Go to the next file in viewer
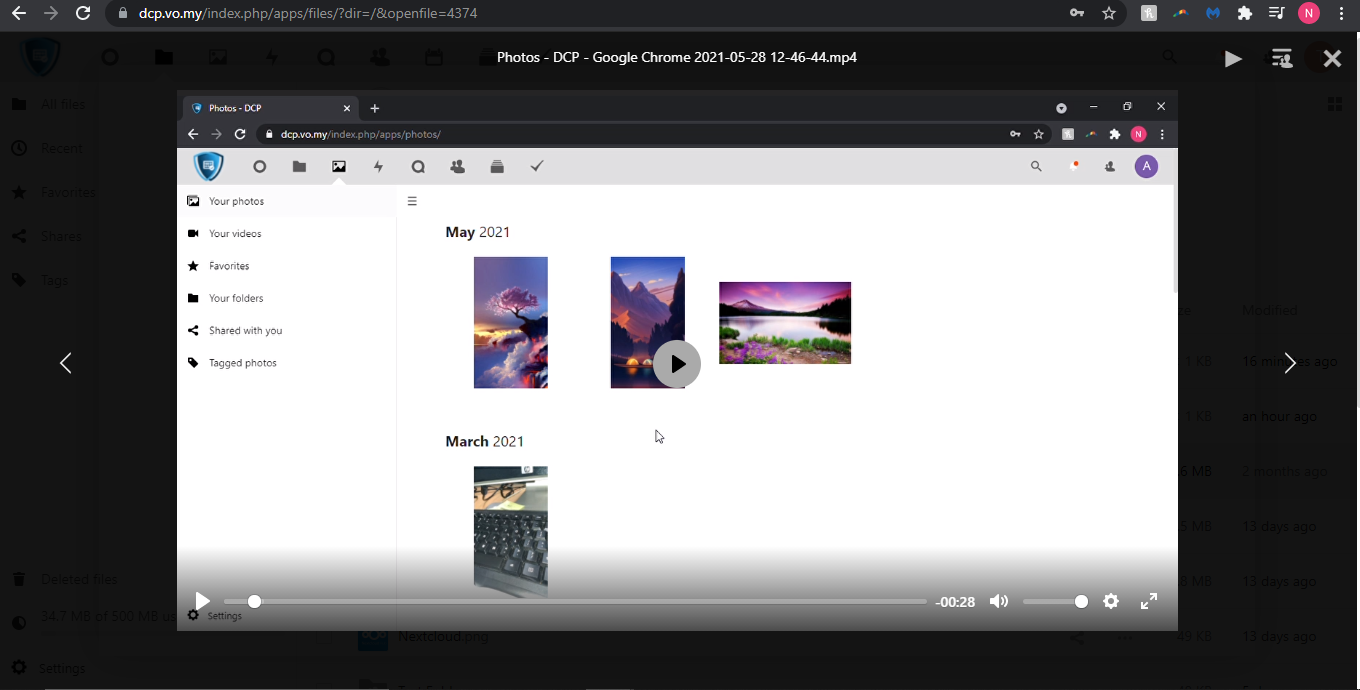1360x690 pixels. (x=1290, y=363)
